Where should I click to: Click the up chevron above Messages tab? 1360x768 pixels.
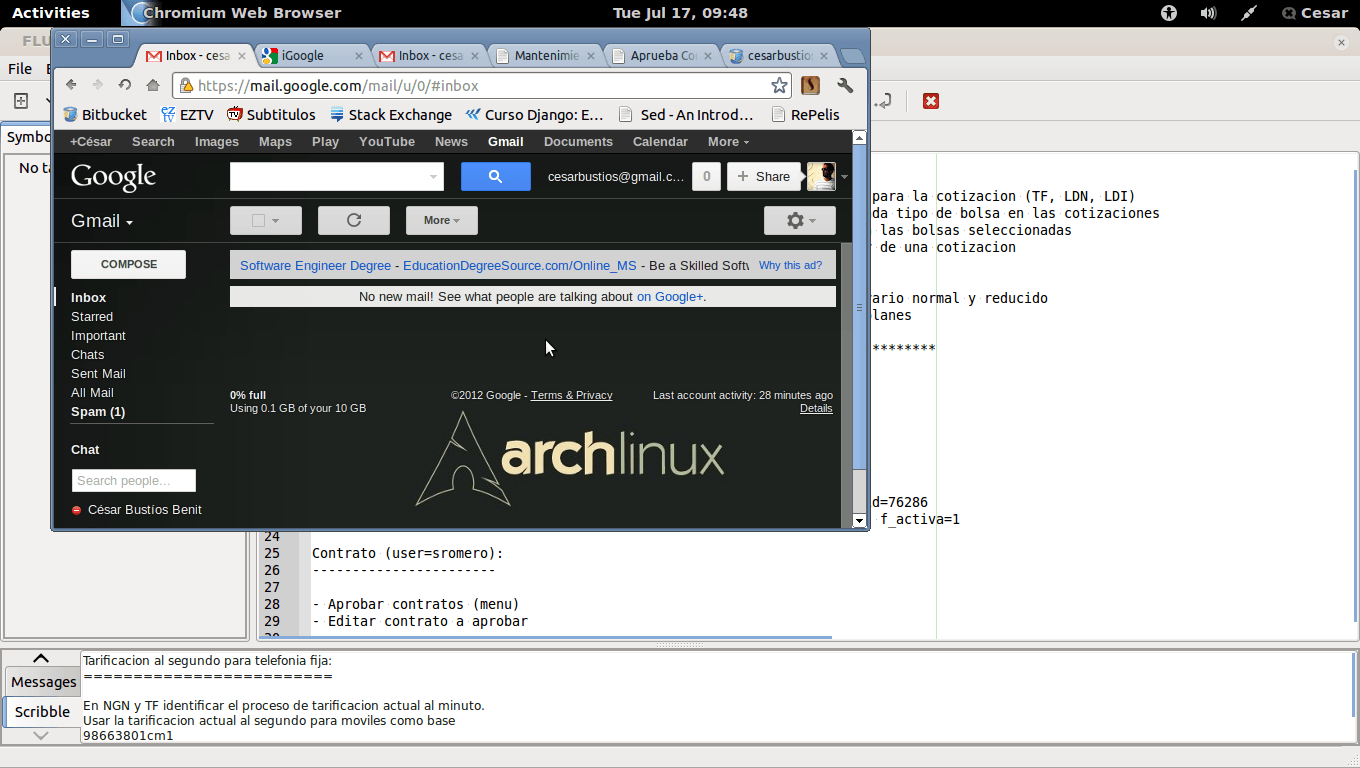pos(41,658)
